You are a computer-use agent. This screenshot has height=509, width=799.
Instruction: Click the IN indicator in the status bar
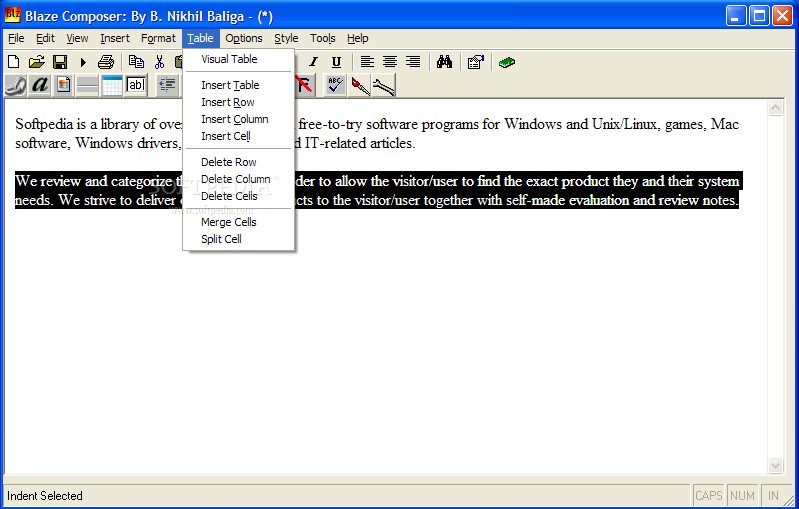[x=774, y=496]
